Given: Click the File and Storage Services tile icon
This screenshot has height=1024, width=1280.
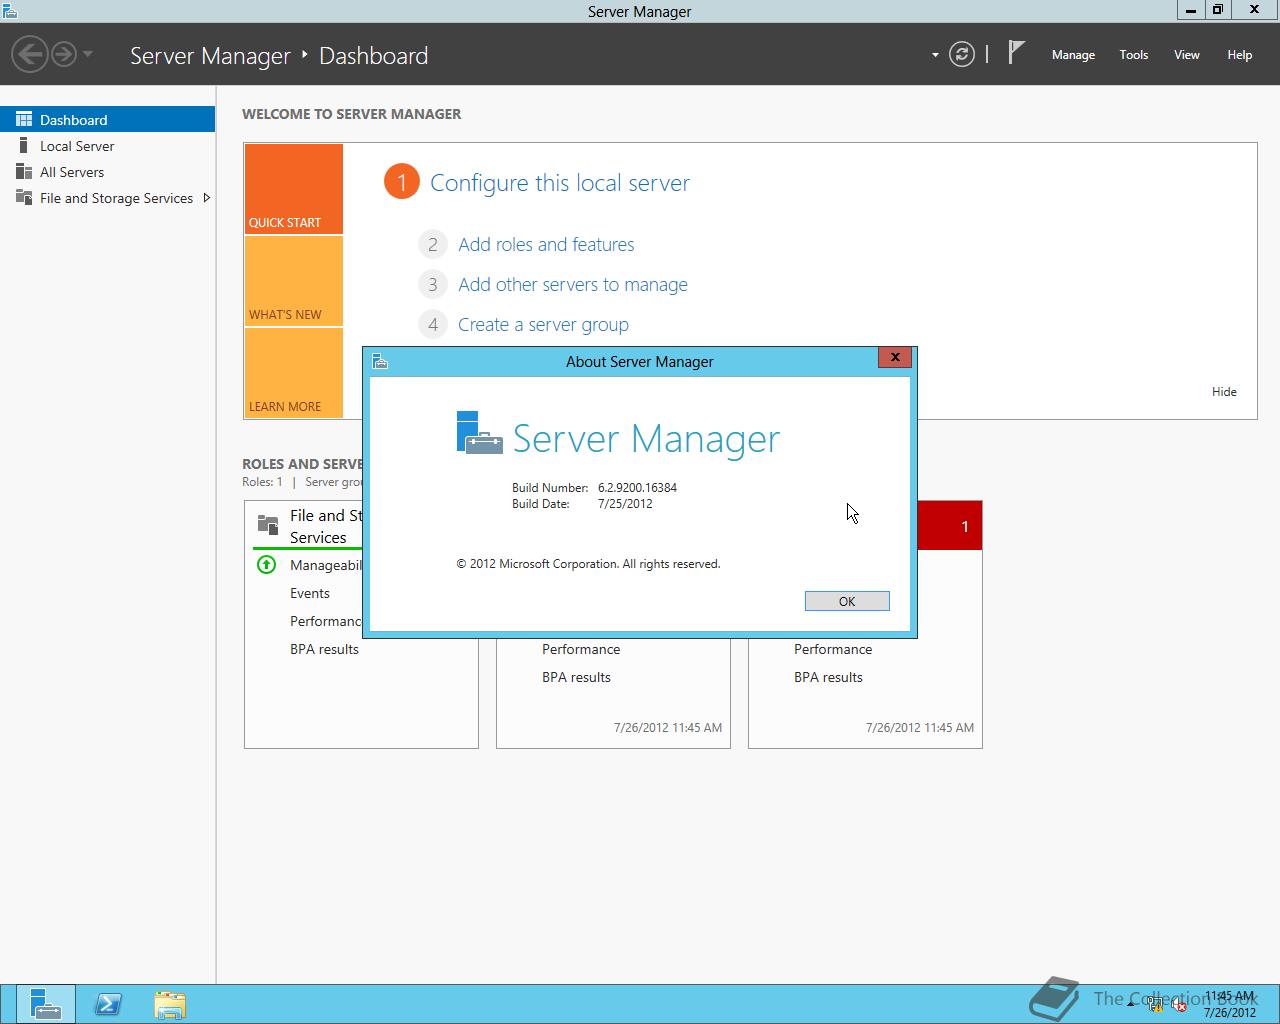Looking at the screenshot, I should (268, 524).
